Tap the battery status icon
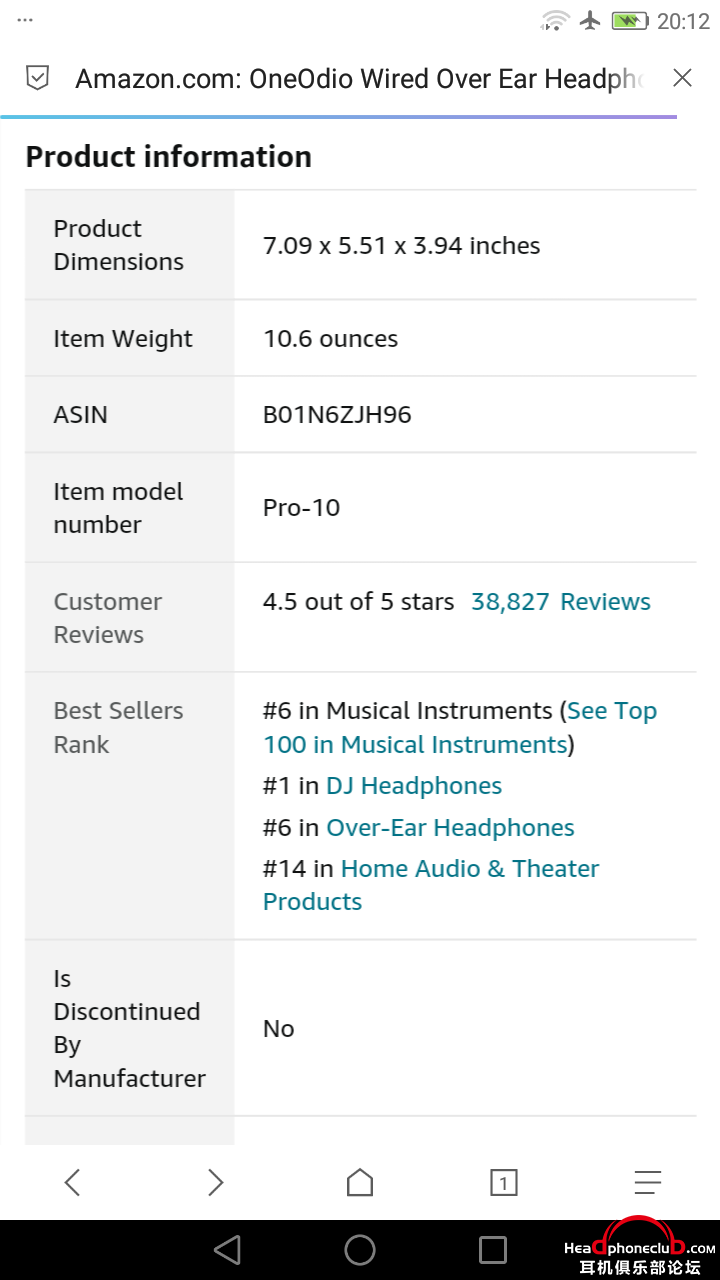720x1280 pixels. 630,20
